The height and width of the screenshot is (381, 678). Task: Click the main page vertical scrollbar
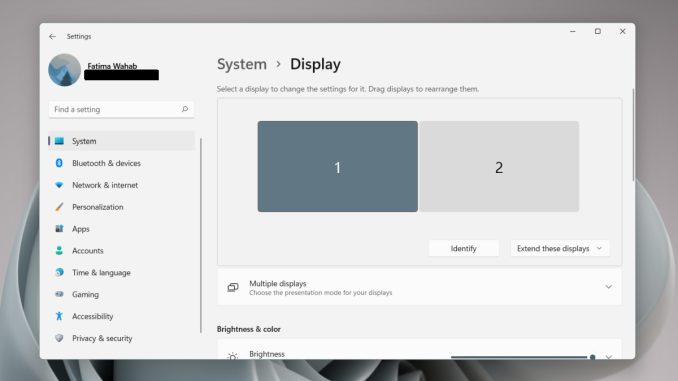(x=633, y=134)
